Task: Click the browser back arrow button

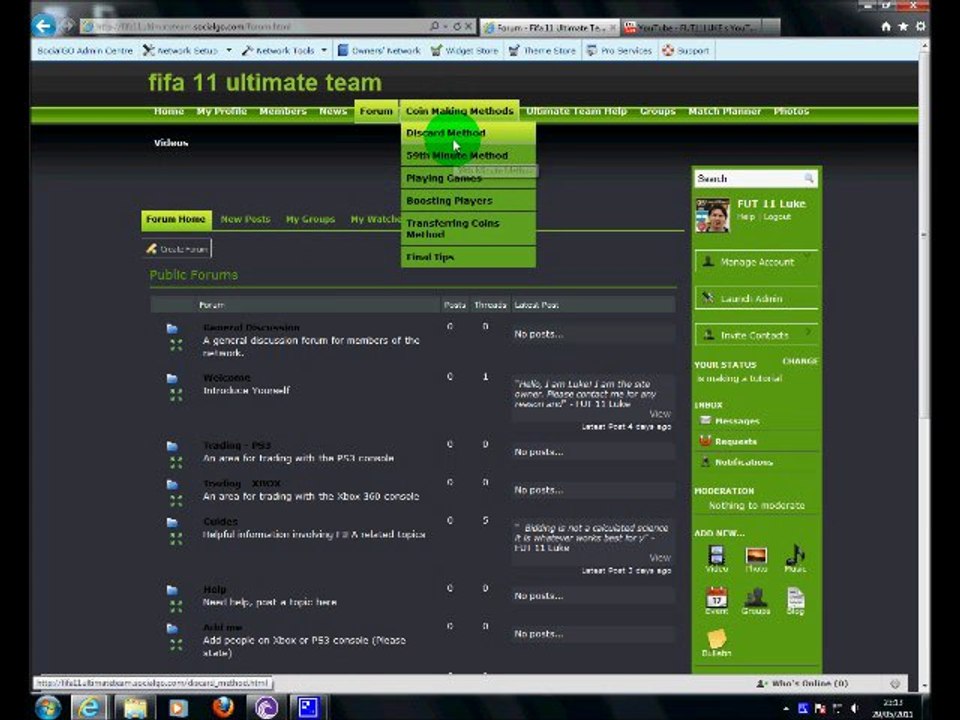Action: pos(44,26)
